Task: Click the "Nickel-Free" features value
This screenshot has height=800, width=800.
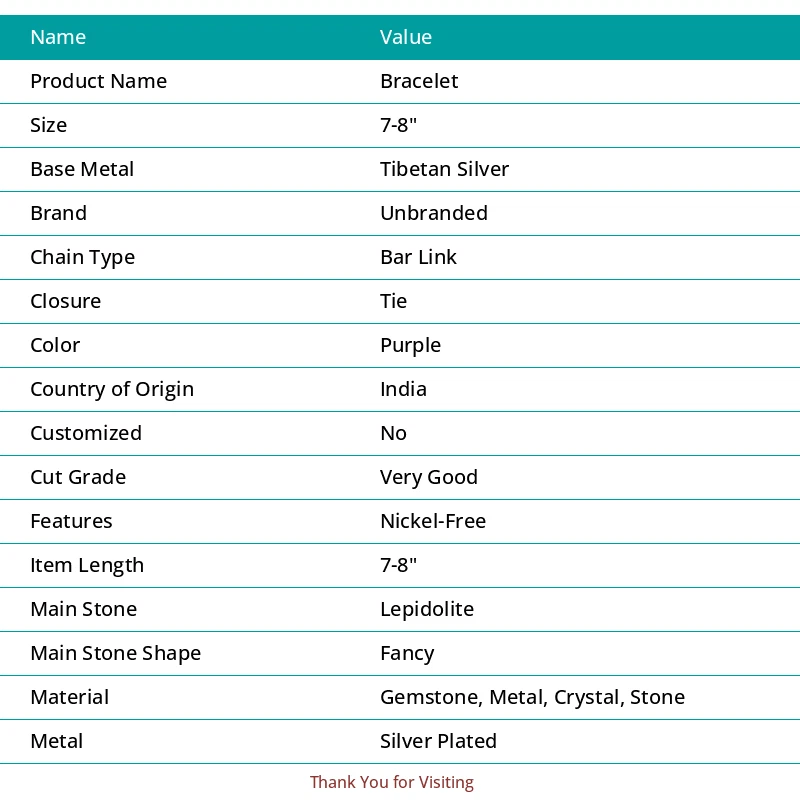Action: [x=433, y=521]
